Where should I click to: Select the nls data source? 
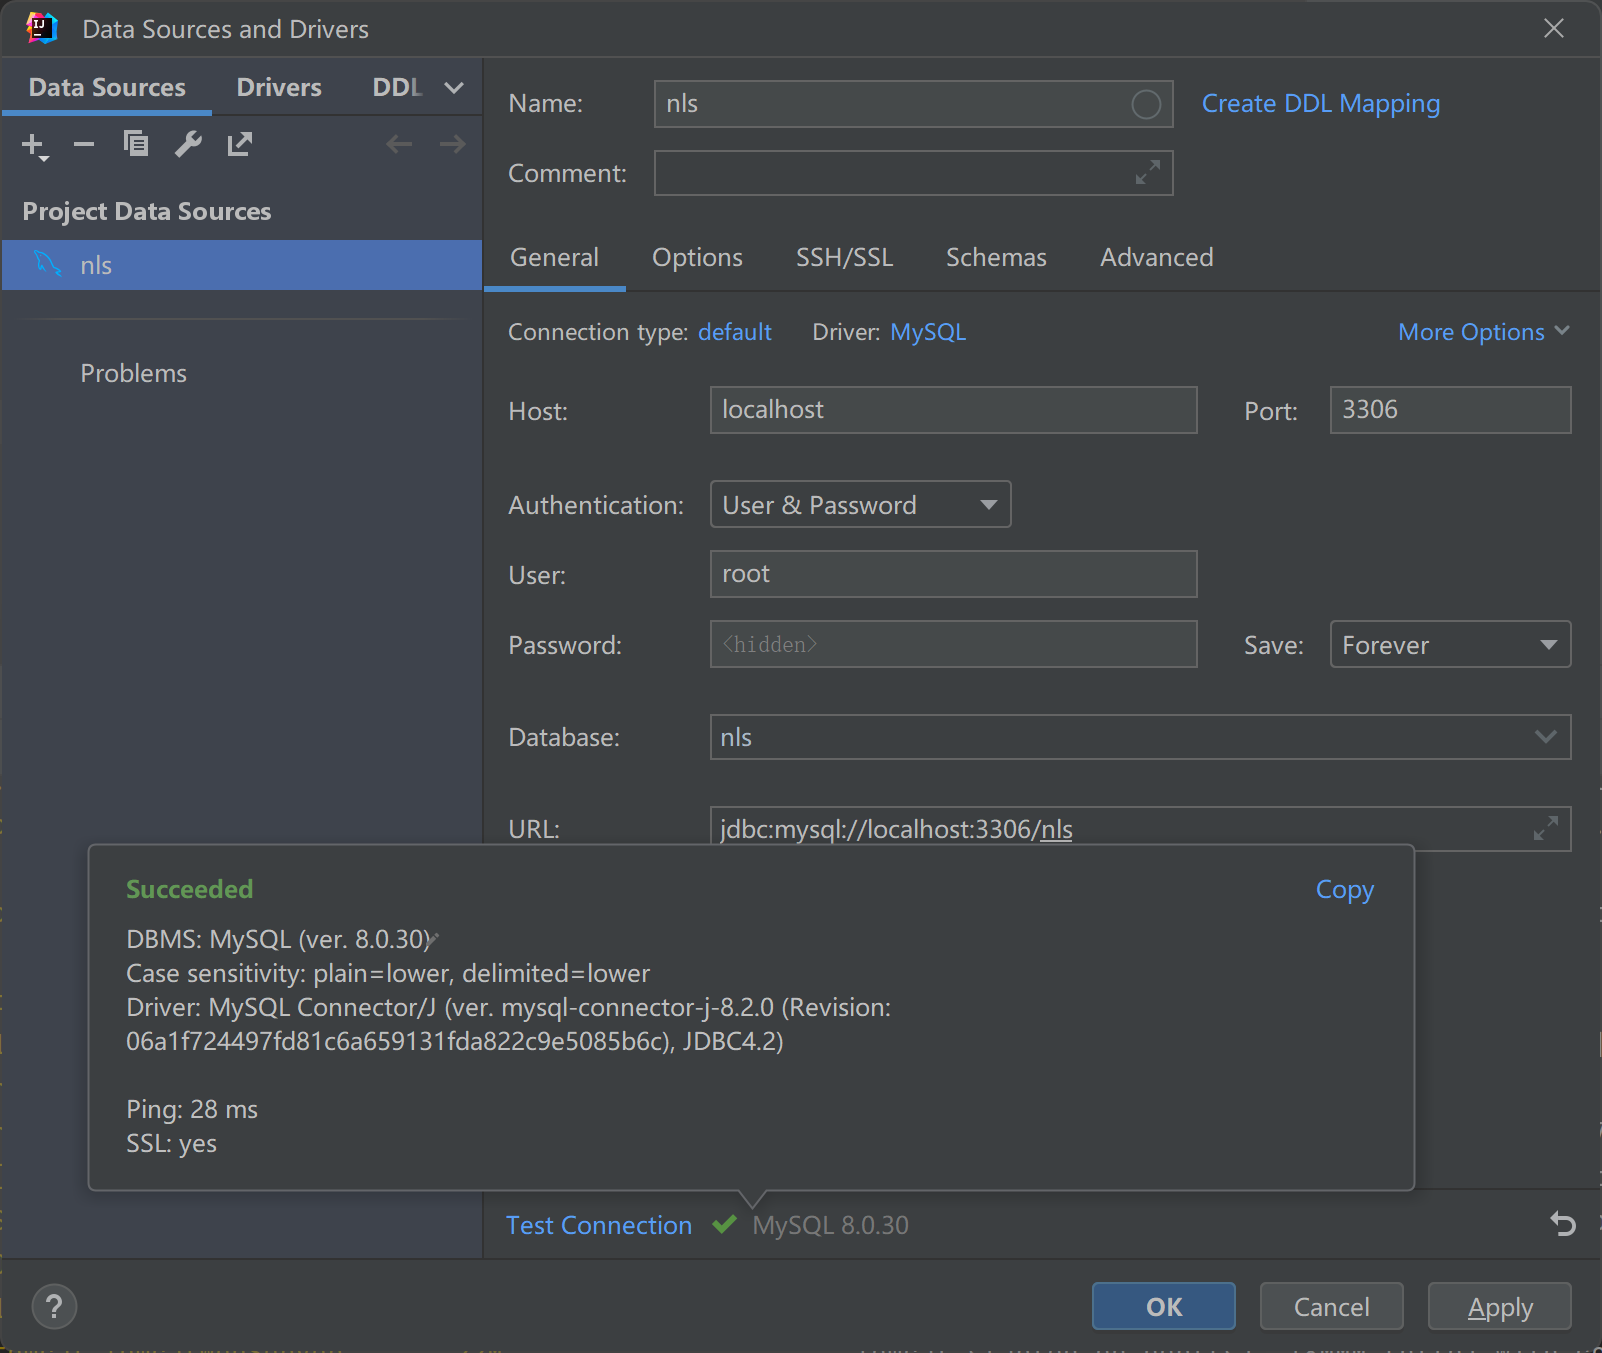(x=242, y=265)
